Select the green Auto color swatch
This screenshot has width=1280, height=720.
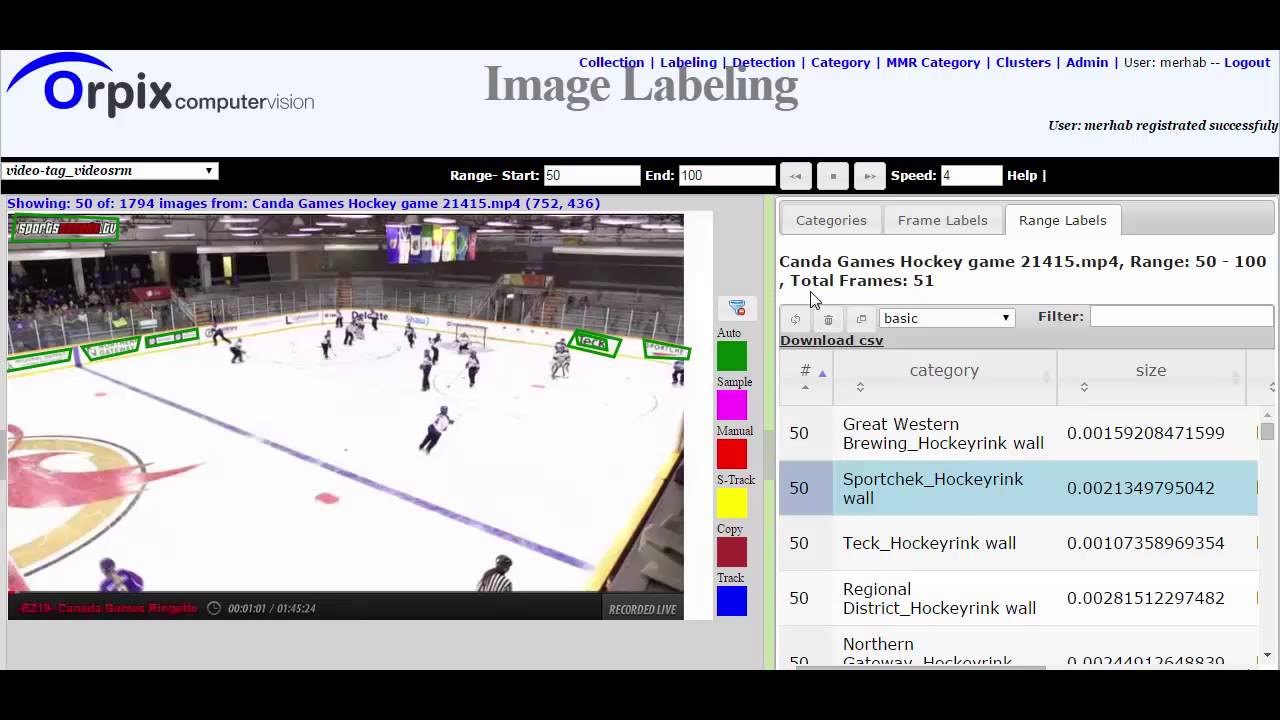[x=731, y=356]
